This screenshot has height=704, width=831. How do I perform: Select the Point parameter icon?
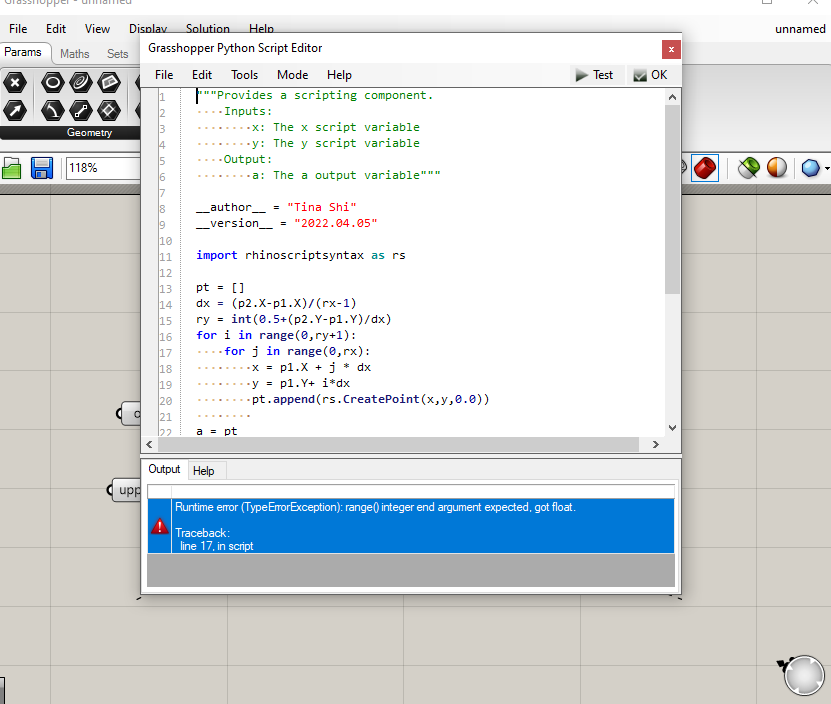click(15, 83)
